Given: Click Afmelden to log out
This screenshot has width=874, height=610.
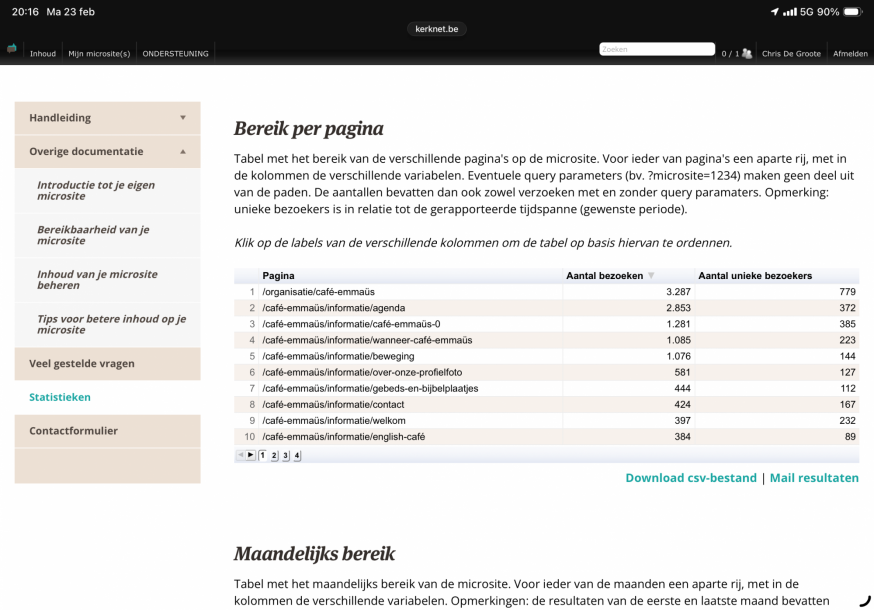Looking at the screenshot, I should [x=852, y=53].
